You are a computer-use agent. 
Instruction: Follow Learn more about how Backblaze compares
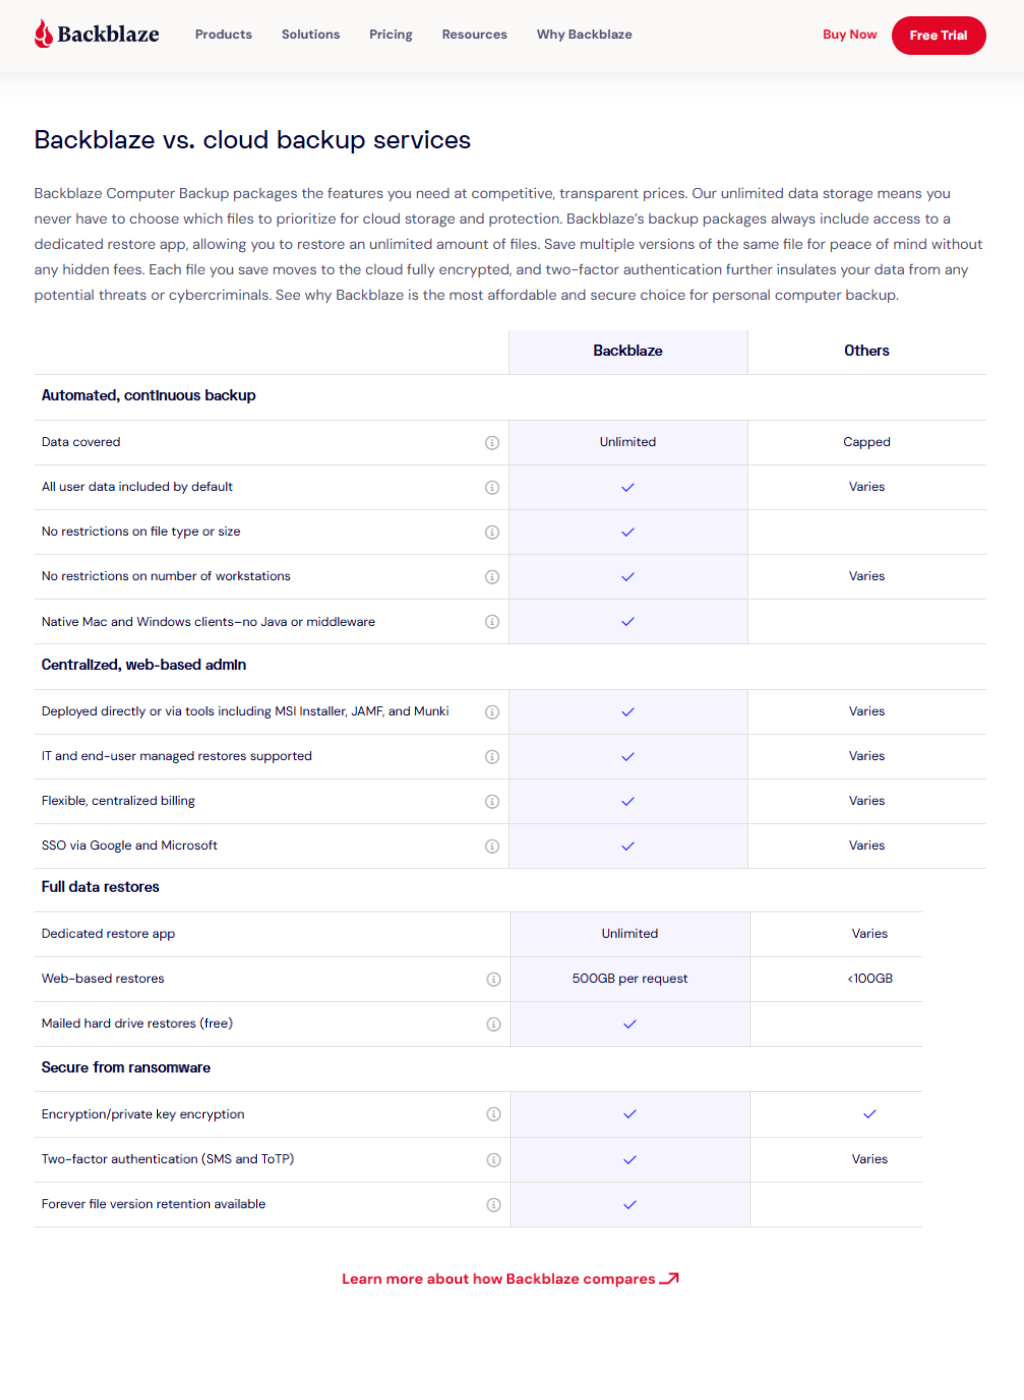pyautogui.click(x=510, y=1279)
